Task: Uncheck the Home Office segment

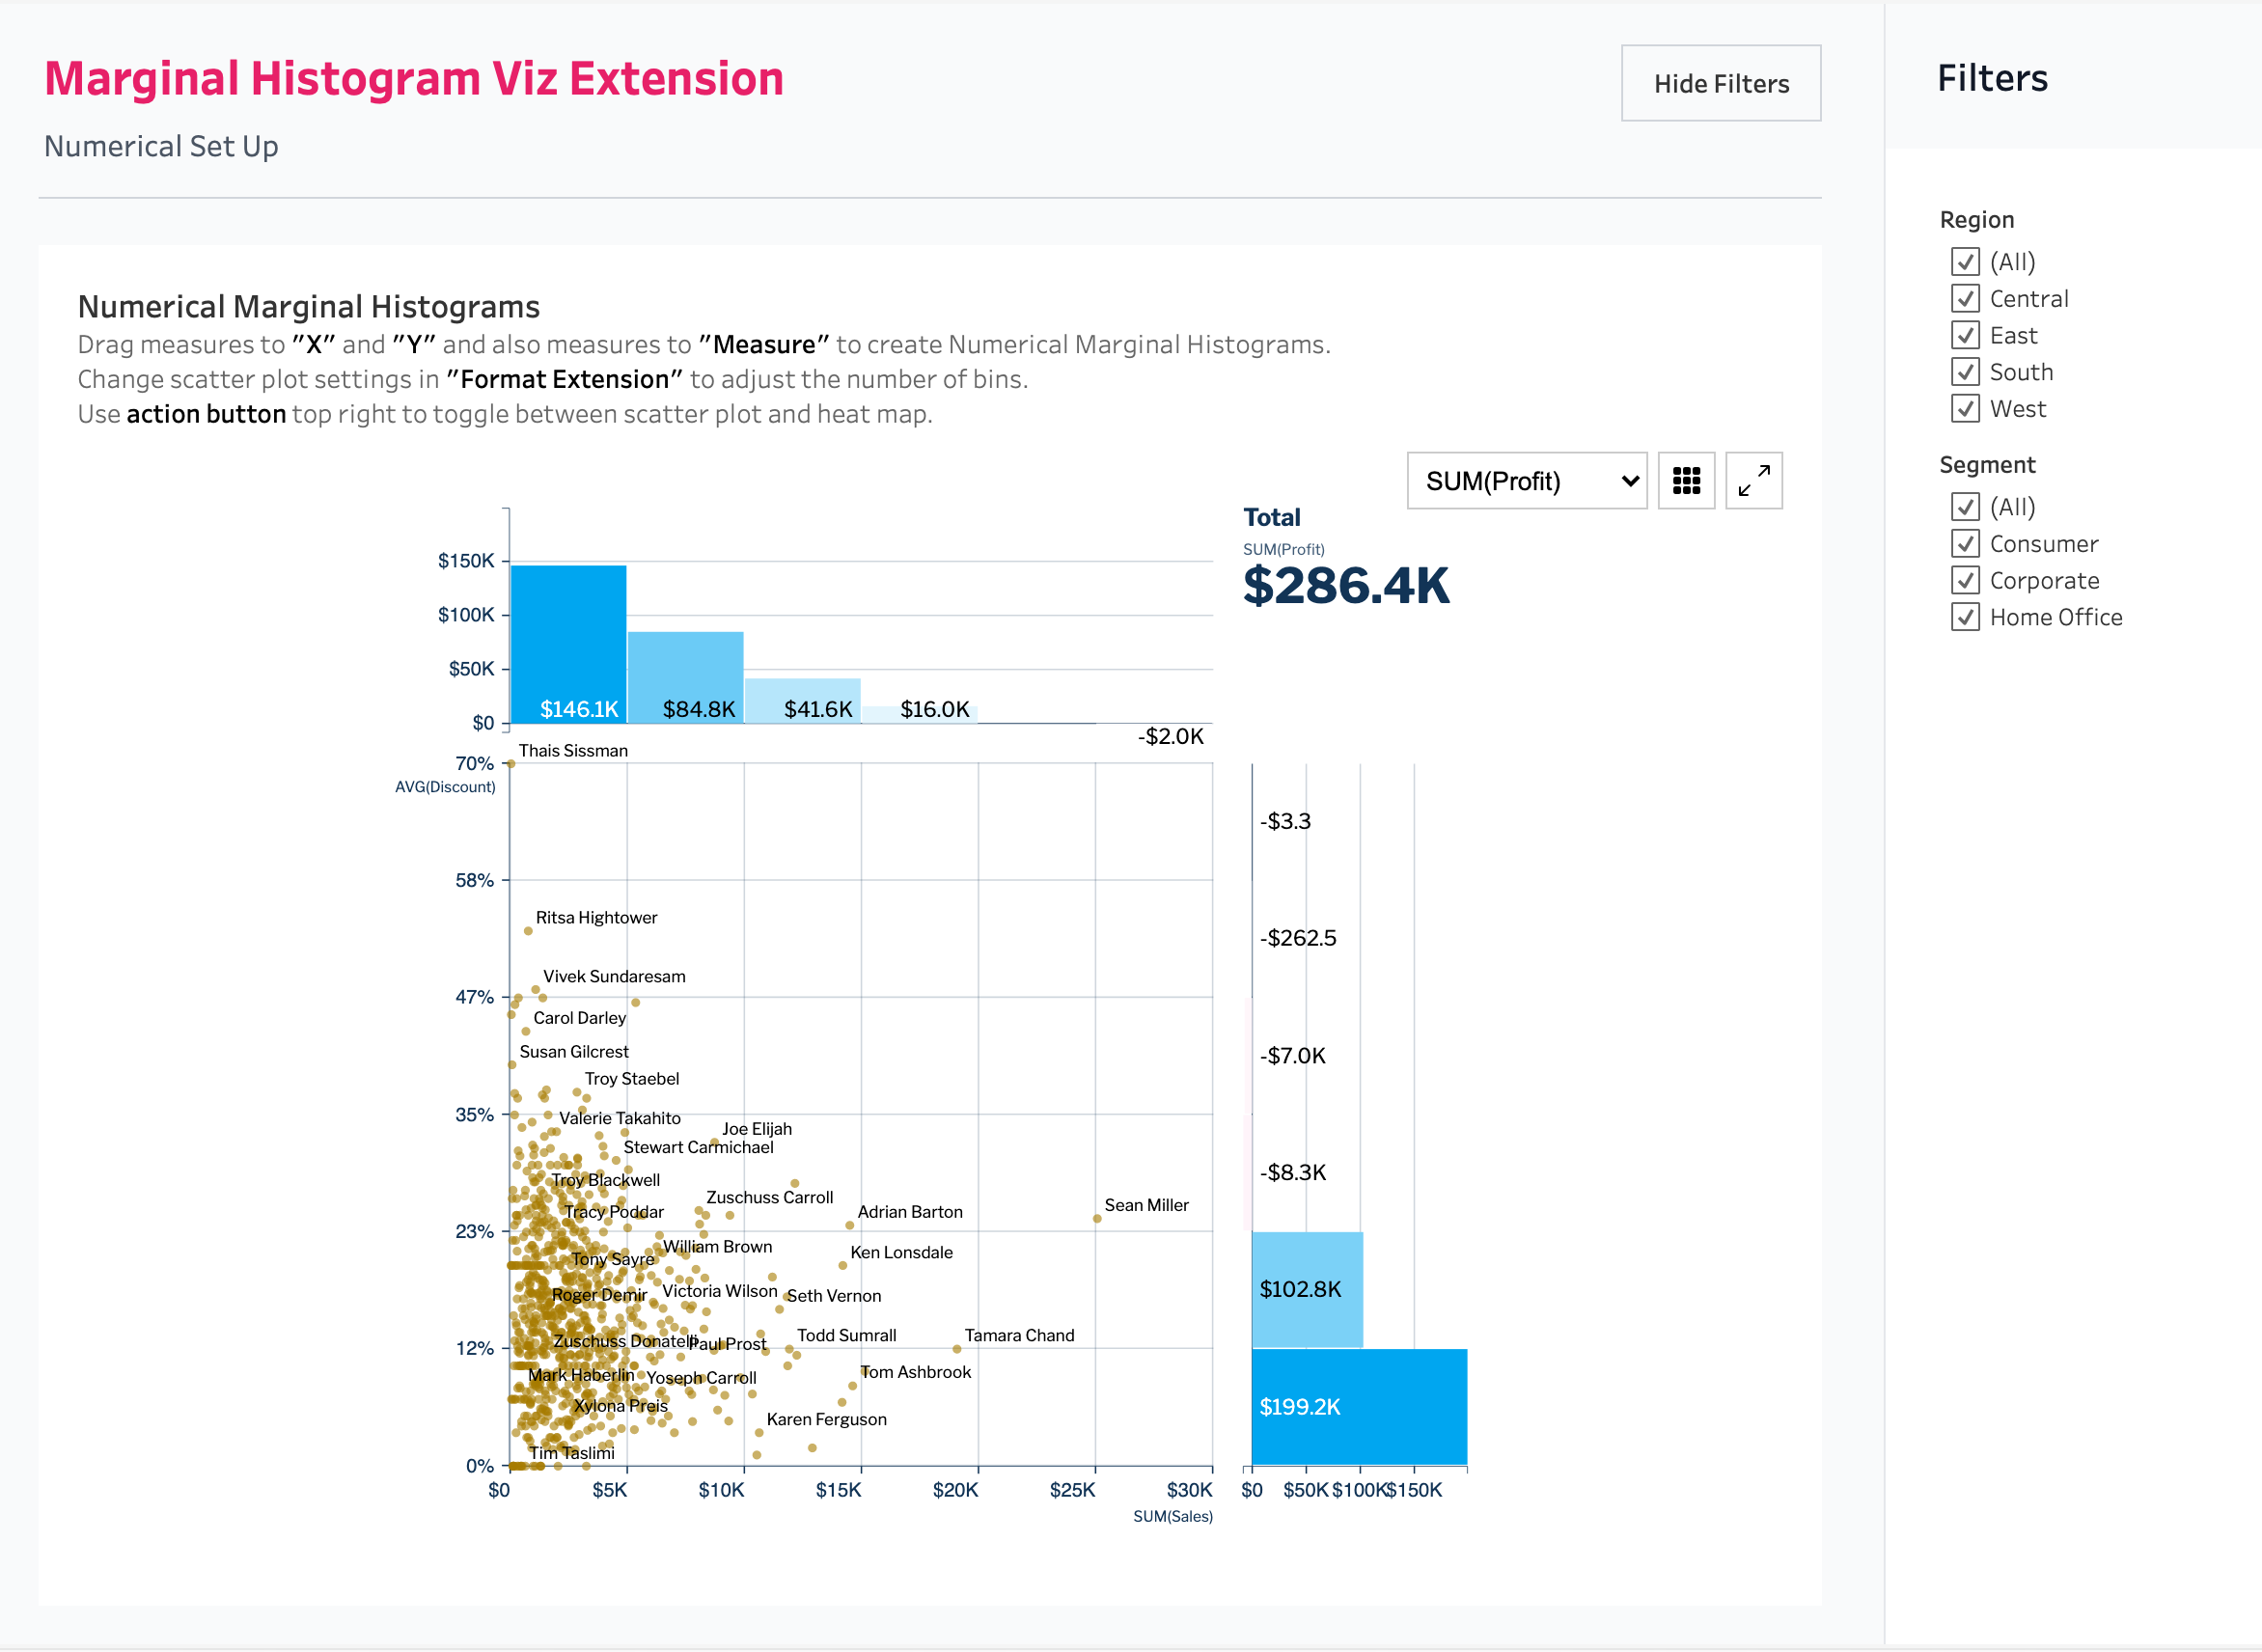Action: [1964, 617]
